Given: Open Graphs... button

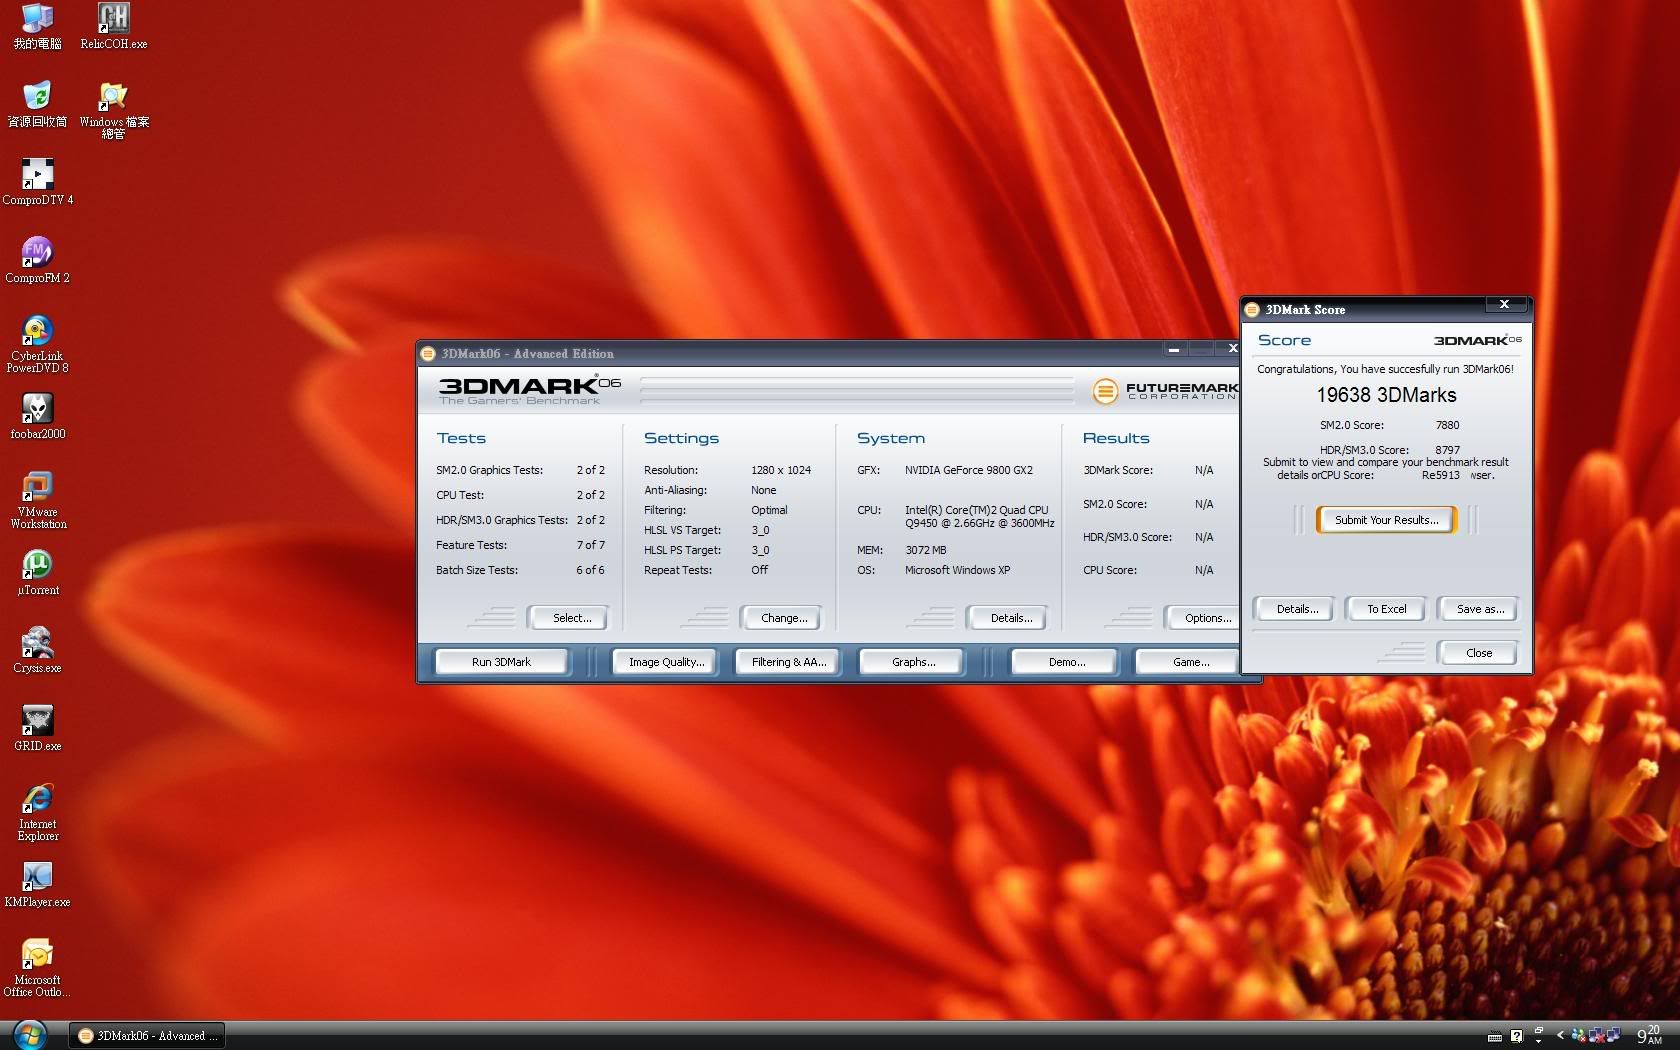Looking at the screenshot, I should pos(913,662).
